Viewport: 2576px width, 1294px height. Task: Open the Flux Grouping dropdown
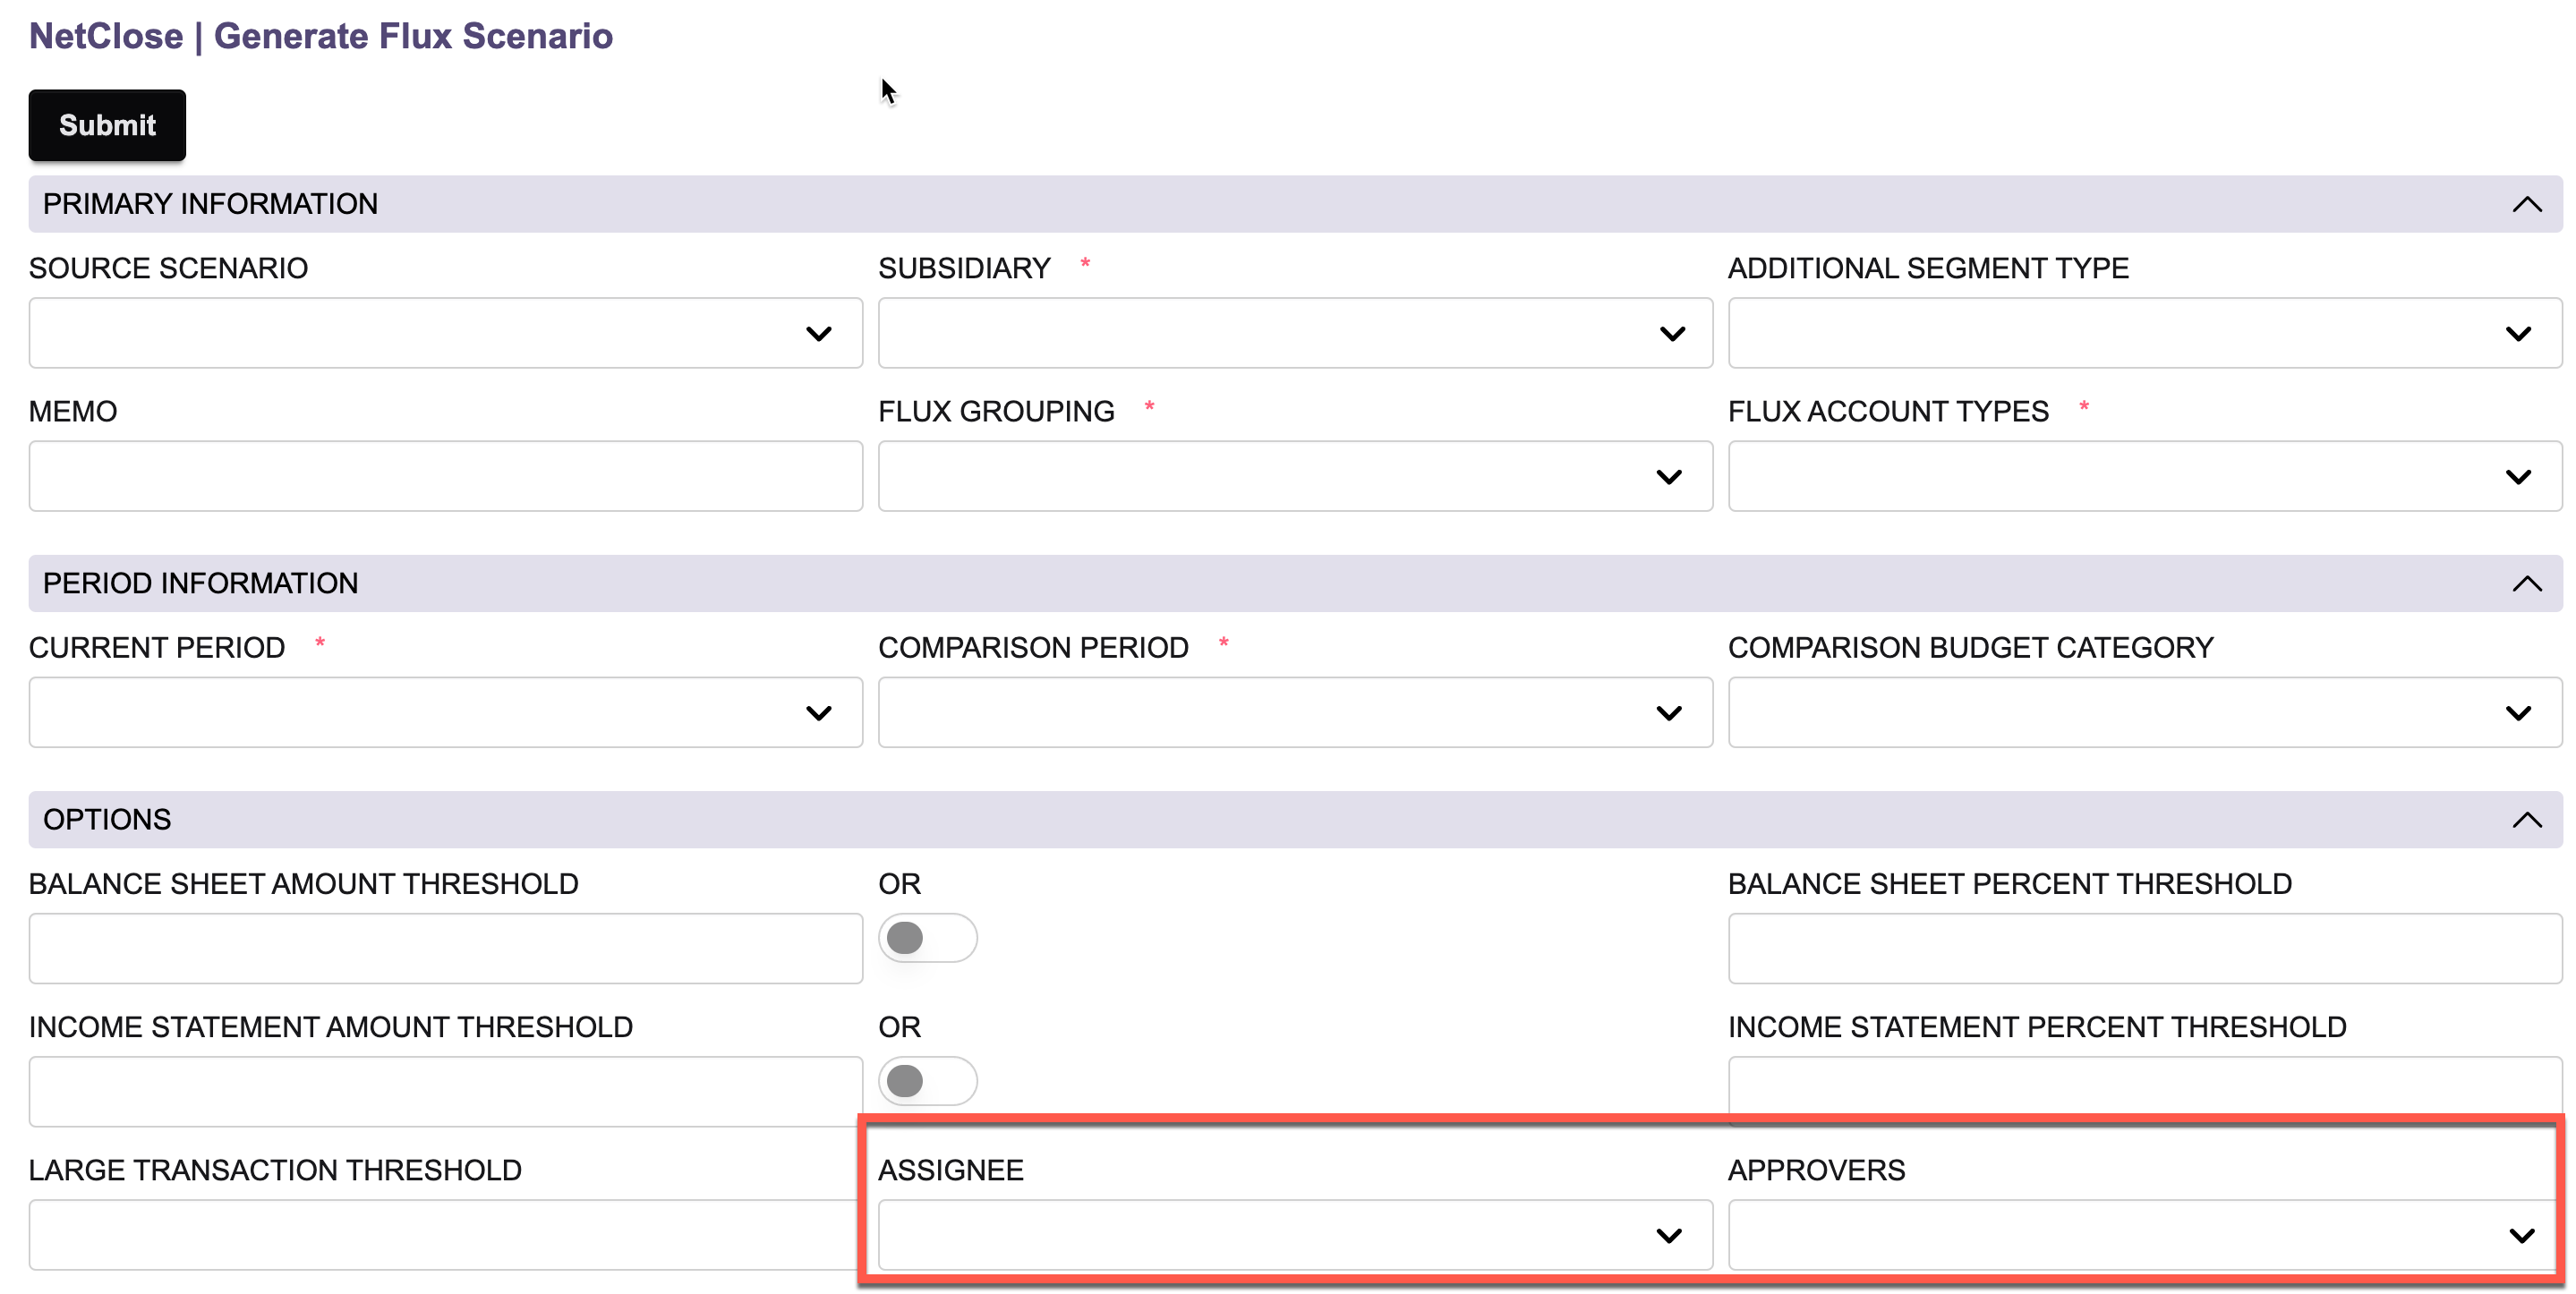coord(1294,476)
